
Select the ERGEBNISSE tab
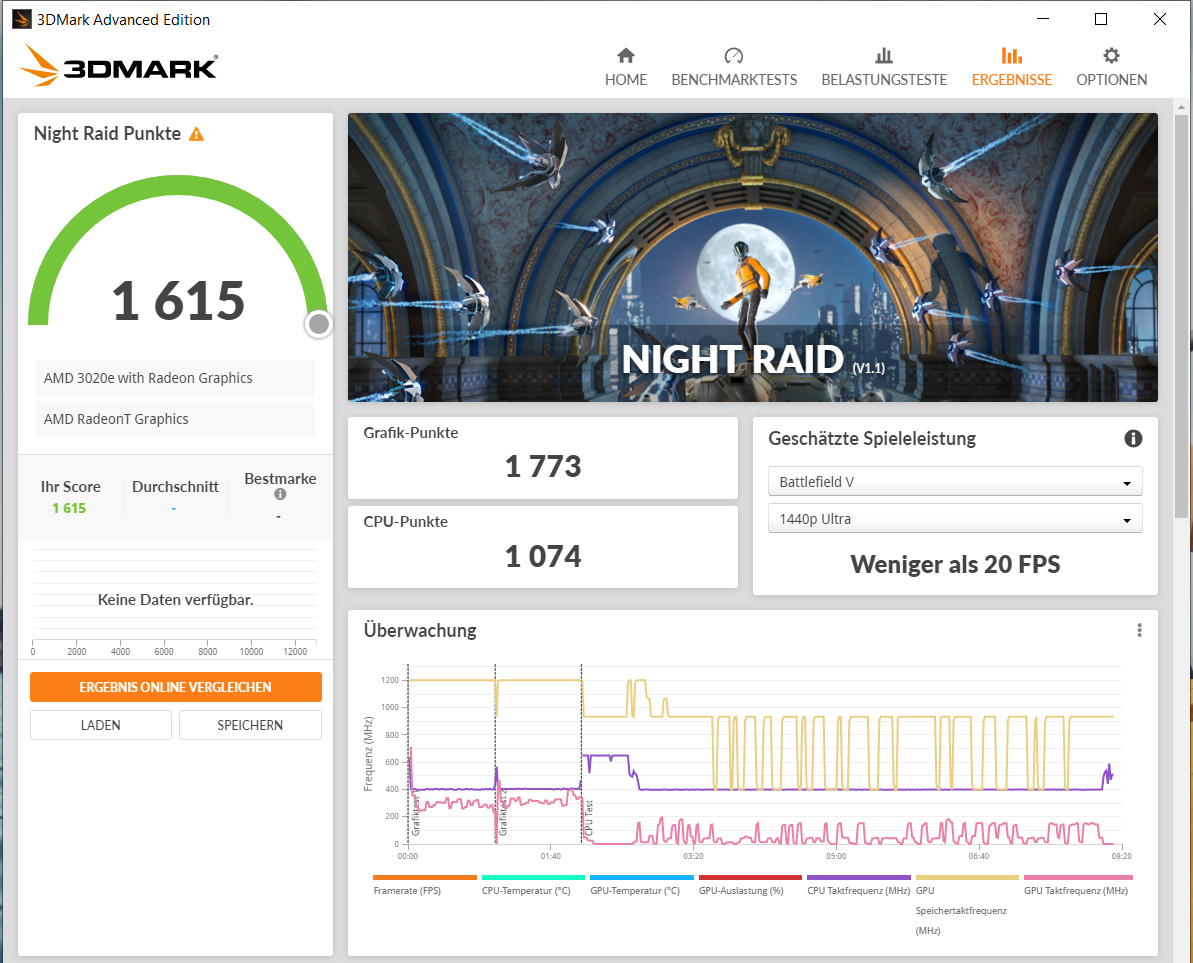point(1011,67)
